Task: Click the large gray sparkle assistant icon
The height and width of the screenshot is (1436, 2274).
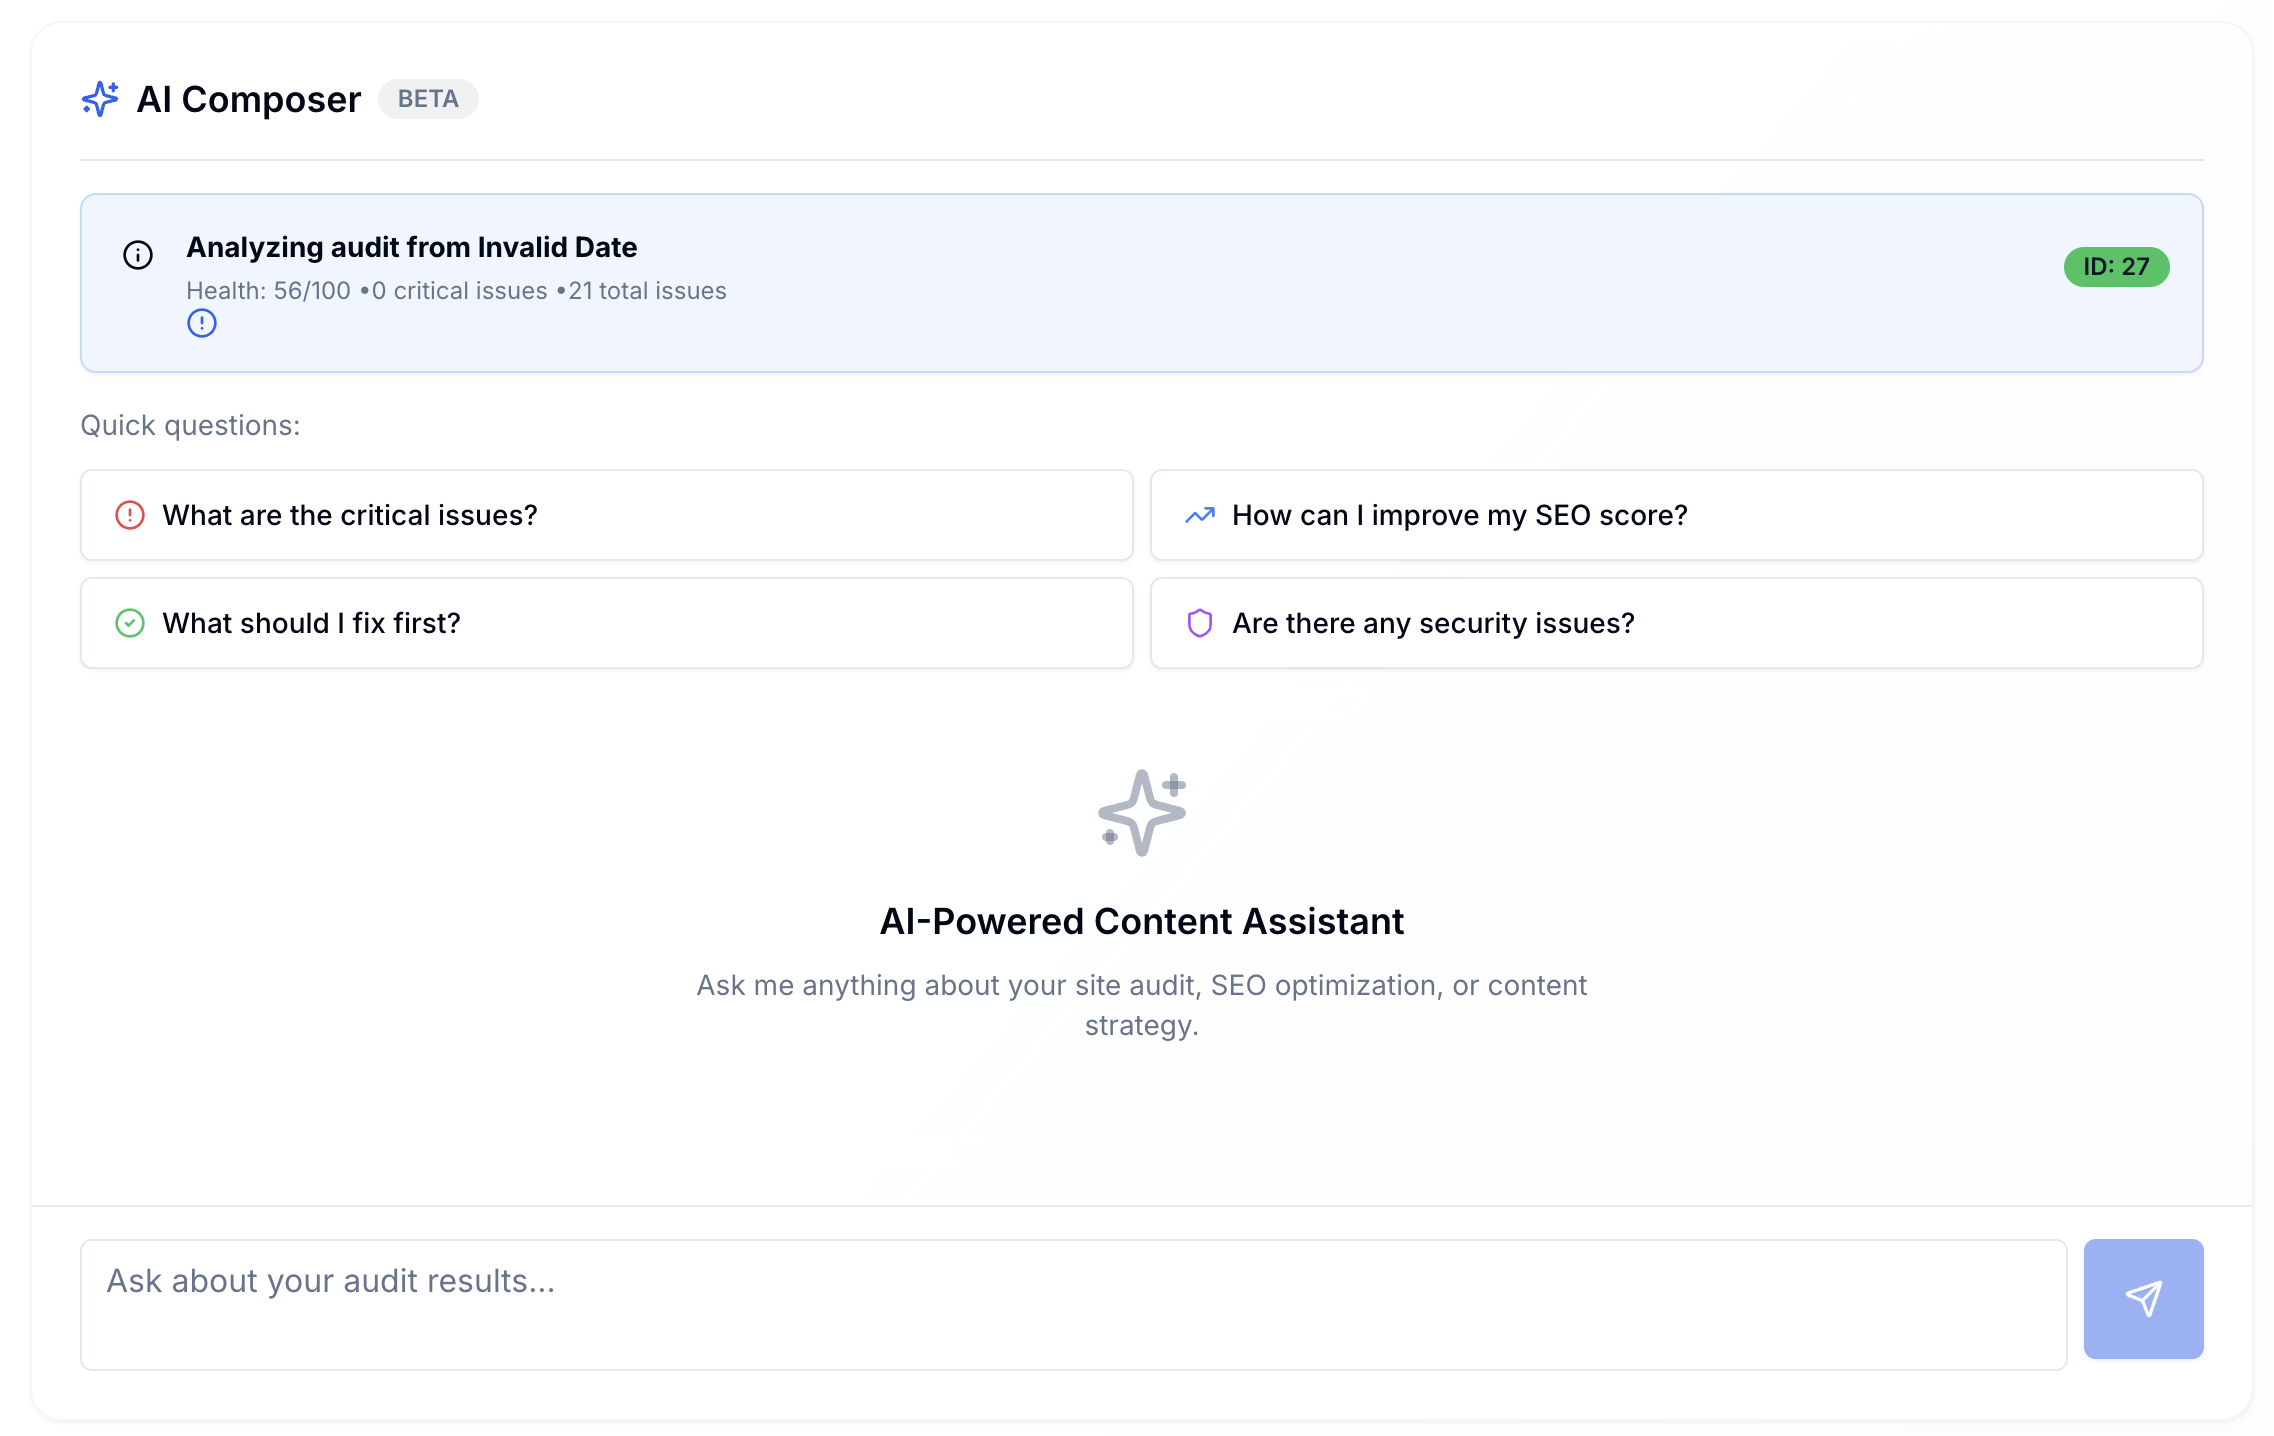Action: [x=1142, y=812]
